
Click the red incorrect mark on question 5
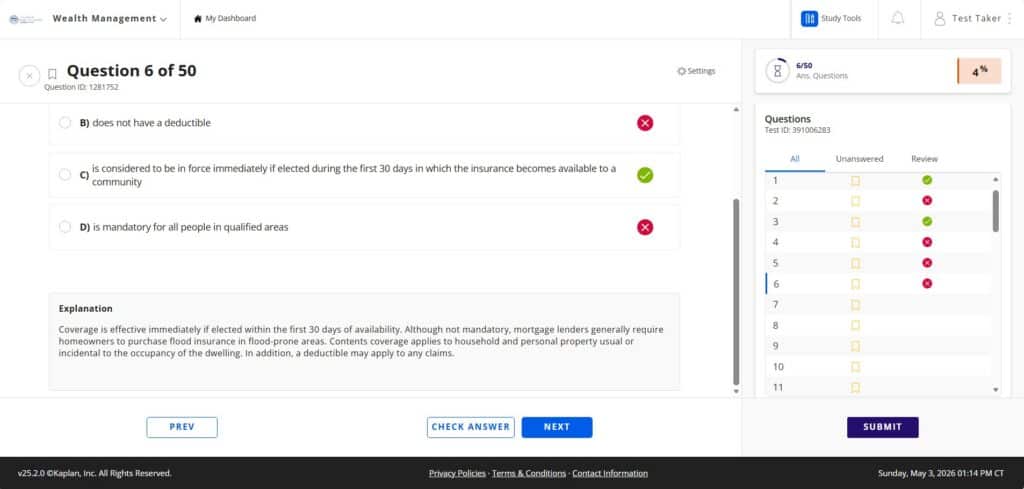(927, 262)
